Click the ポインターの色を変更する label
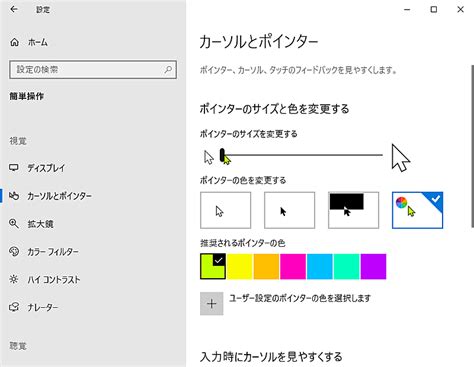The width and height of the screenshot is (474, 367). pos(243,180)
